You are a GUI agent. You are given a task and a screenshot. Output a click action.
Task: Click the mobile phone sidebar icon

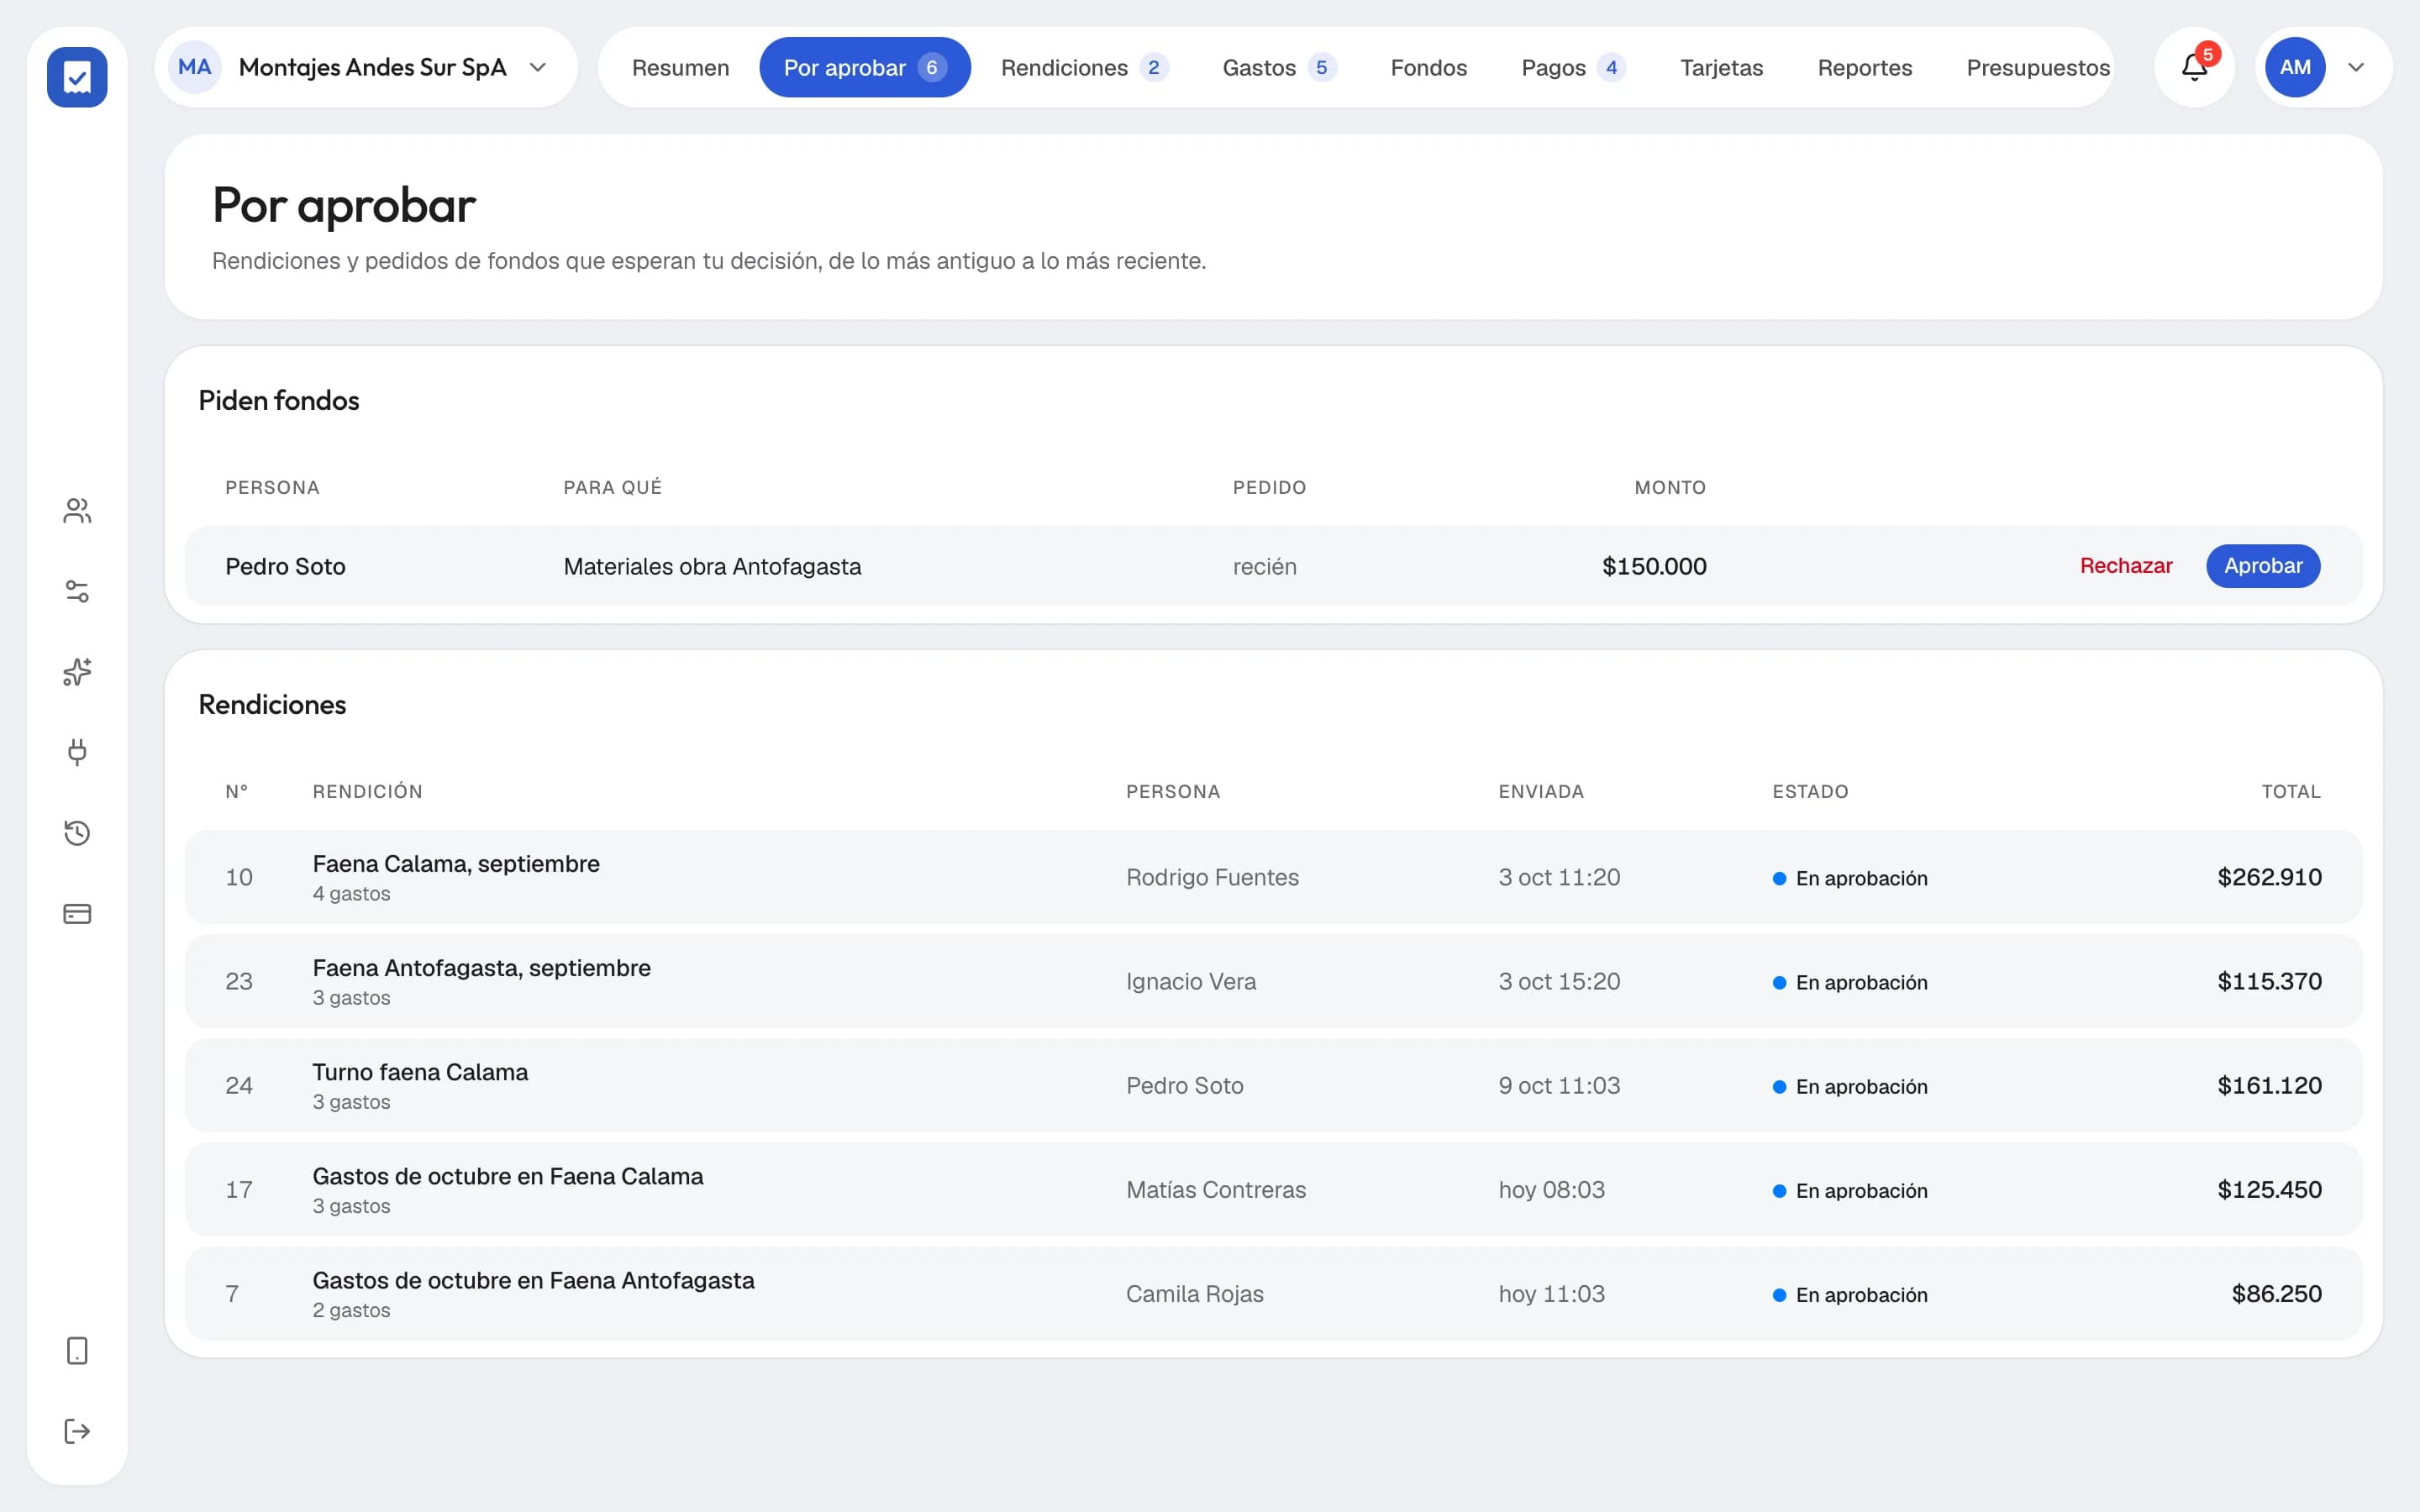point(77,1351)
